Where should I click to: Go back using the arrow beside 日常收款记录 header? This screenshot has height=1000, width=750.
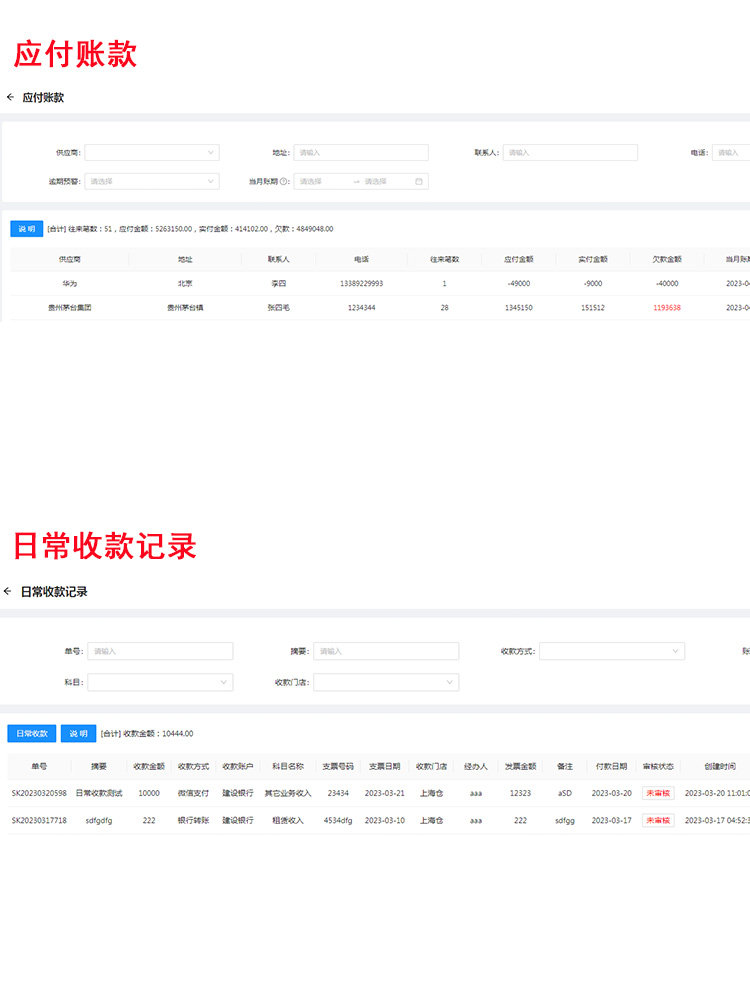coord(8,591)
